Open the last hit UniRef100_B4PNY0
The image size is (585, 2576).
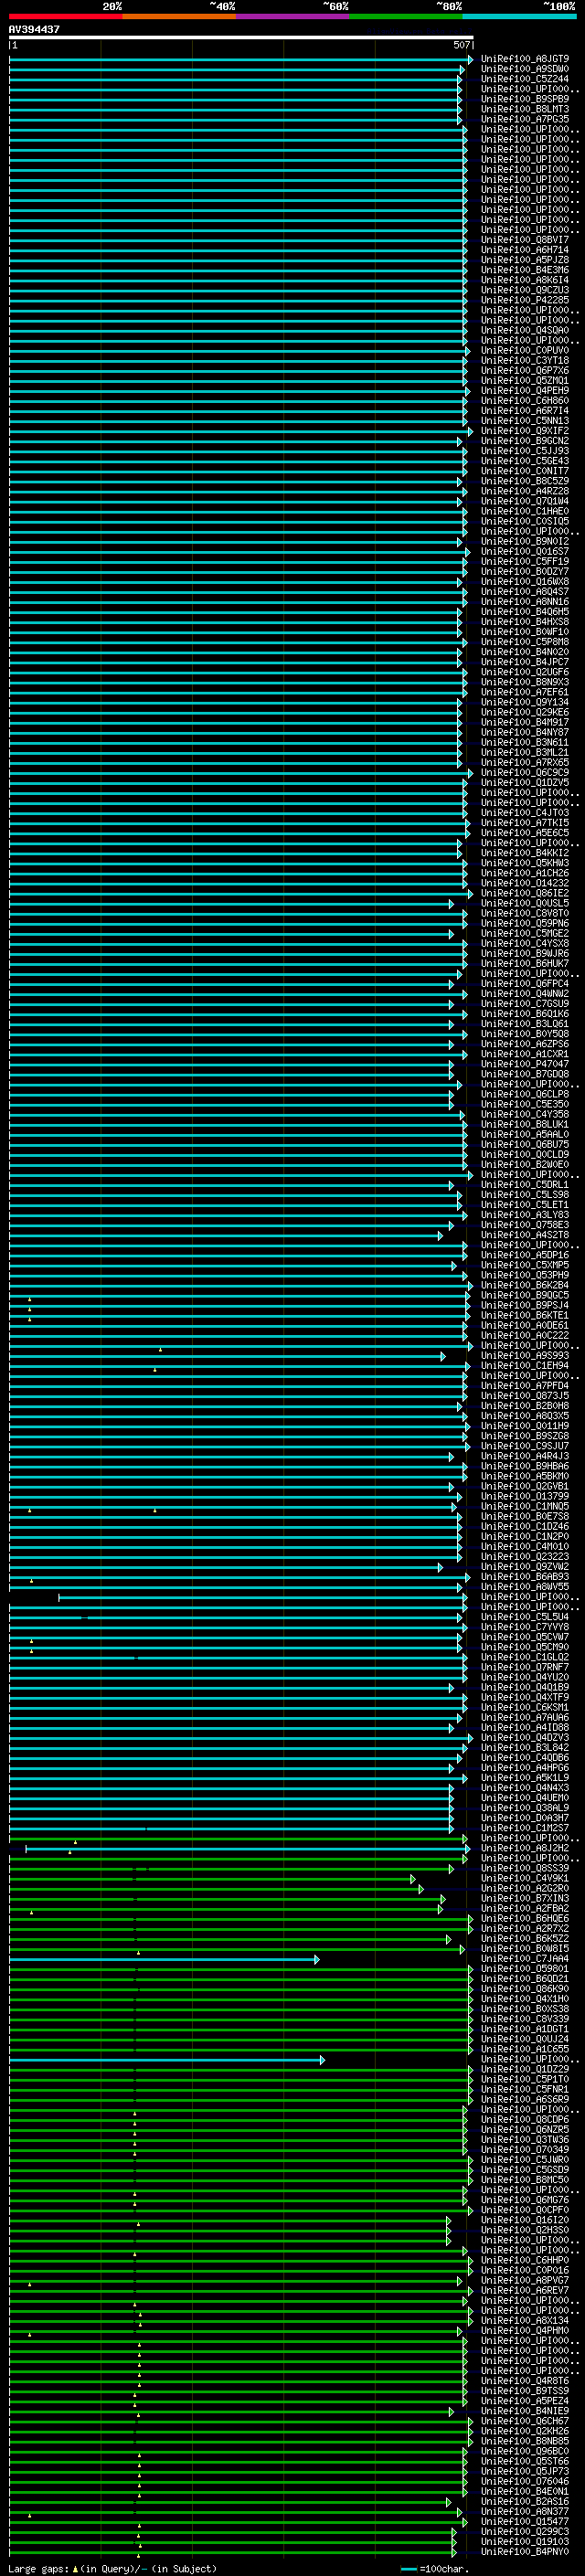525,2552
